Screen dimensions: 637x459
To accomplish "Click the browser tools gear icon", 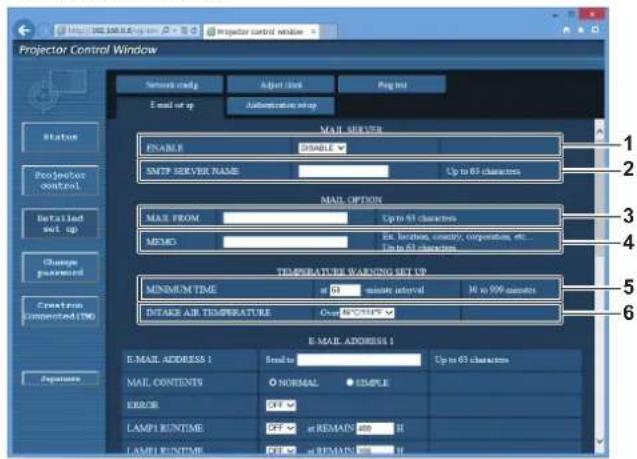I will tap(595, 30).
